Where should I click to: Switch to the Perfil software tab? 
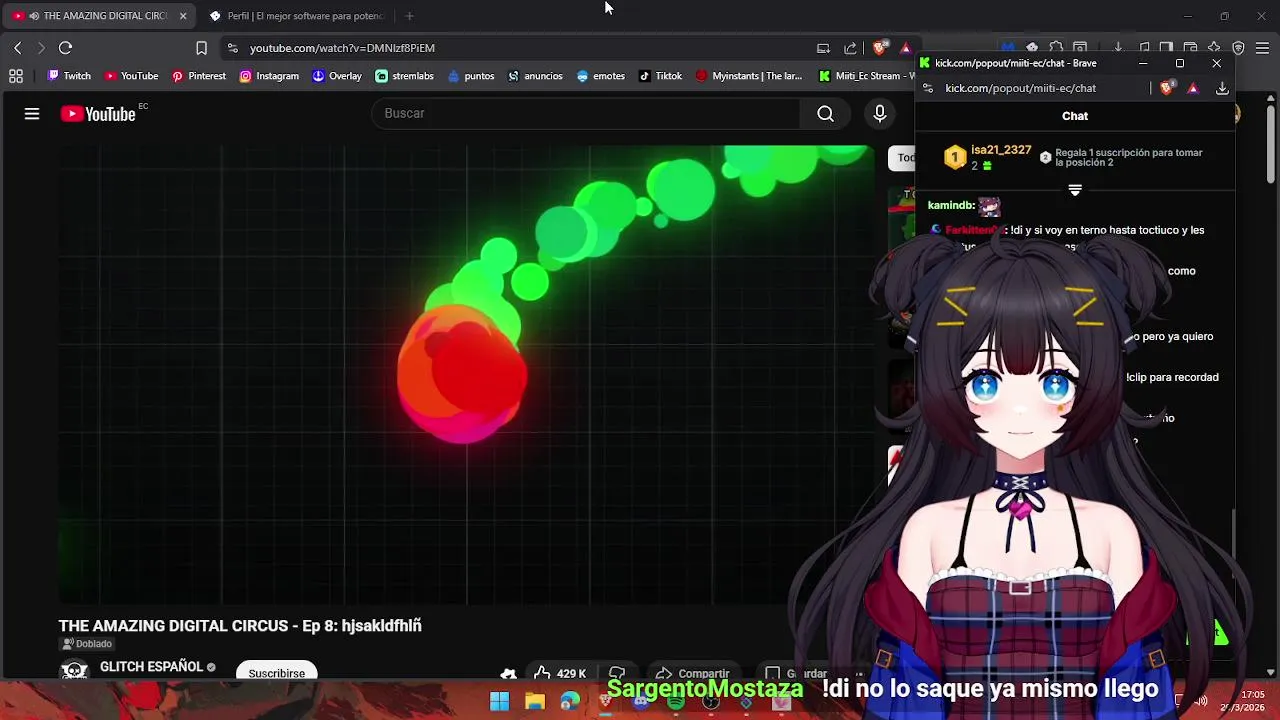pos(296,16)
